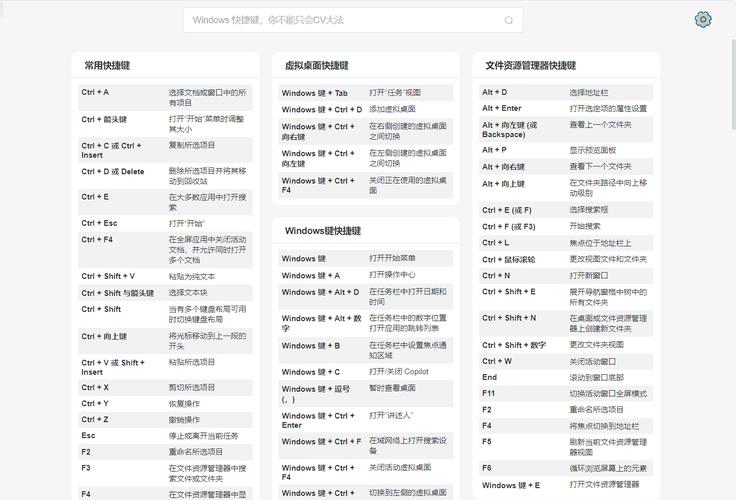Click the Alt + P shortcut row
This screenshot has width=736, height=500.
tap(566, 150)
